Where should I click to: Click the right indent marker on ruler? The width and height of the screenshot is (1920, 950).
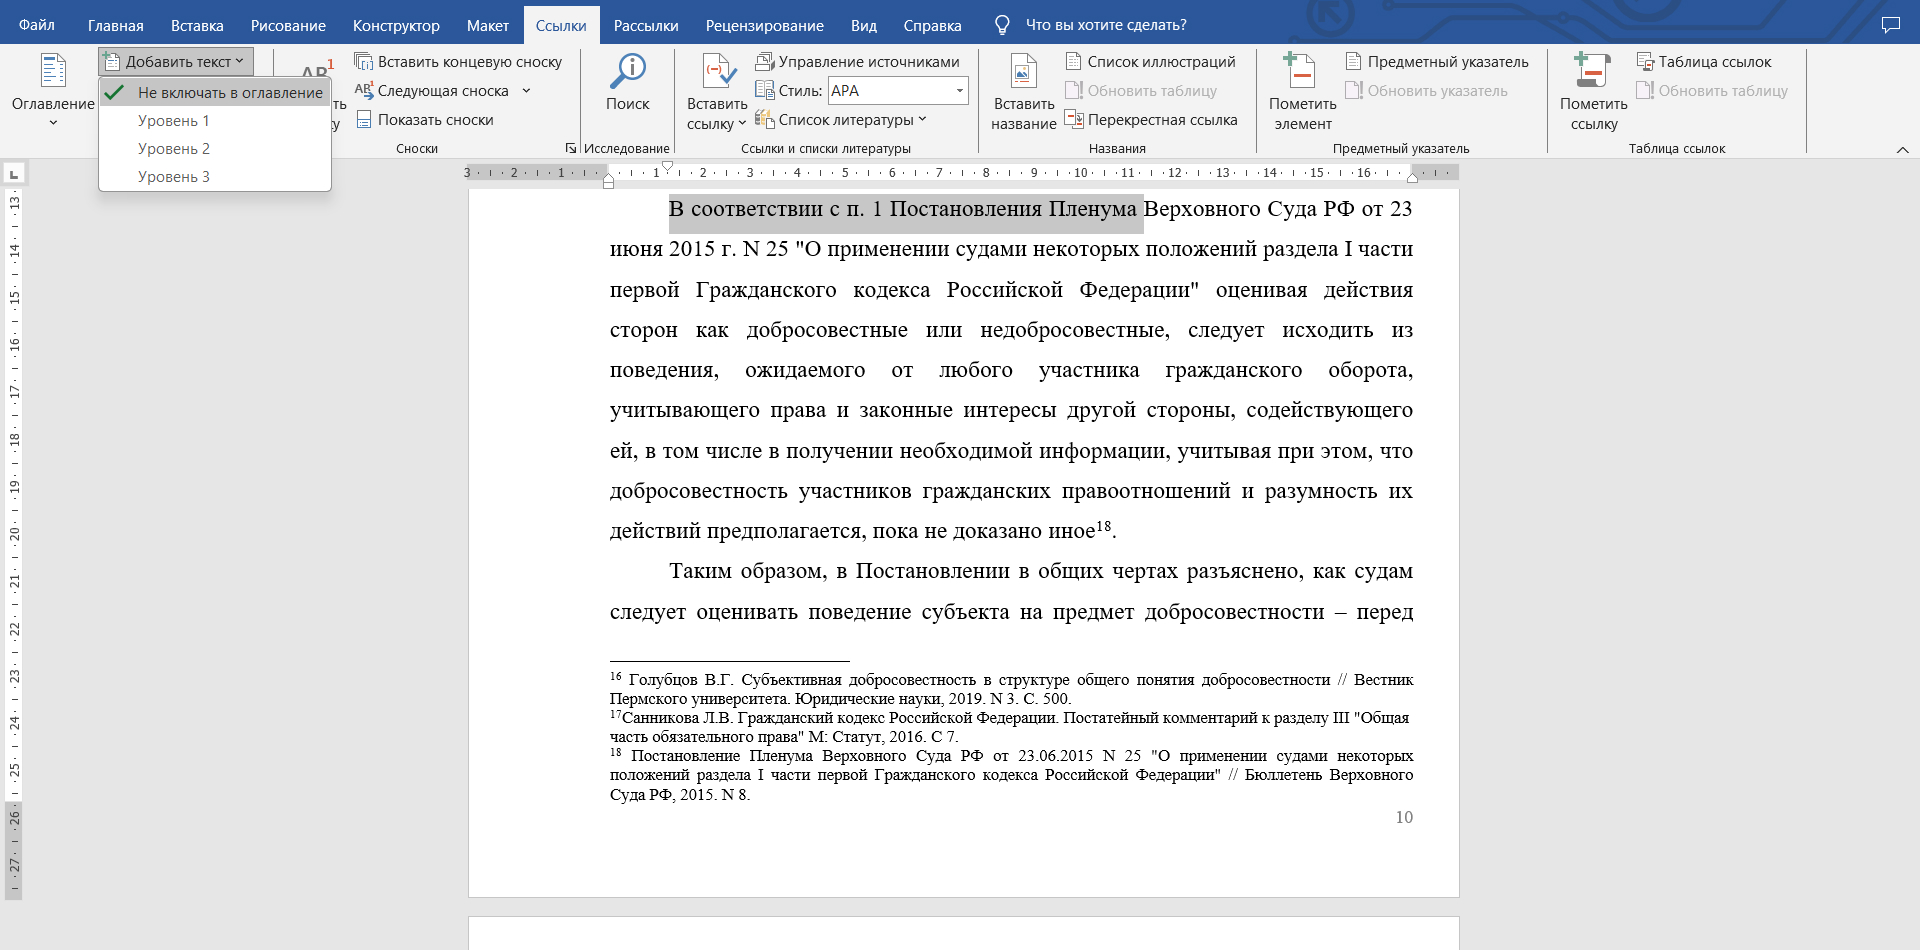[x=1412, y=177]
